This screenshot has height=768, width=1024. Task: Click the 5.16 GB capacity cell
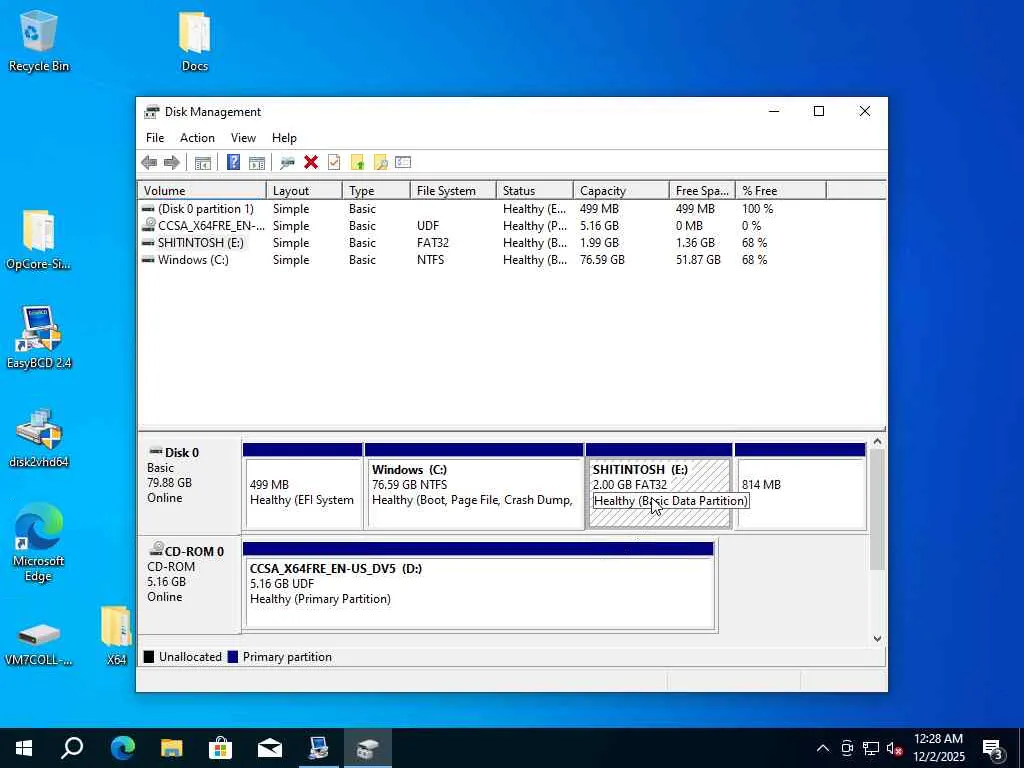point(599,226)
